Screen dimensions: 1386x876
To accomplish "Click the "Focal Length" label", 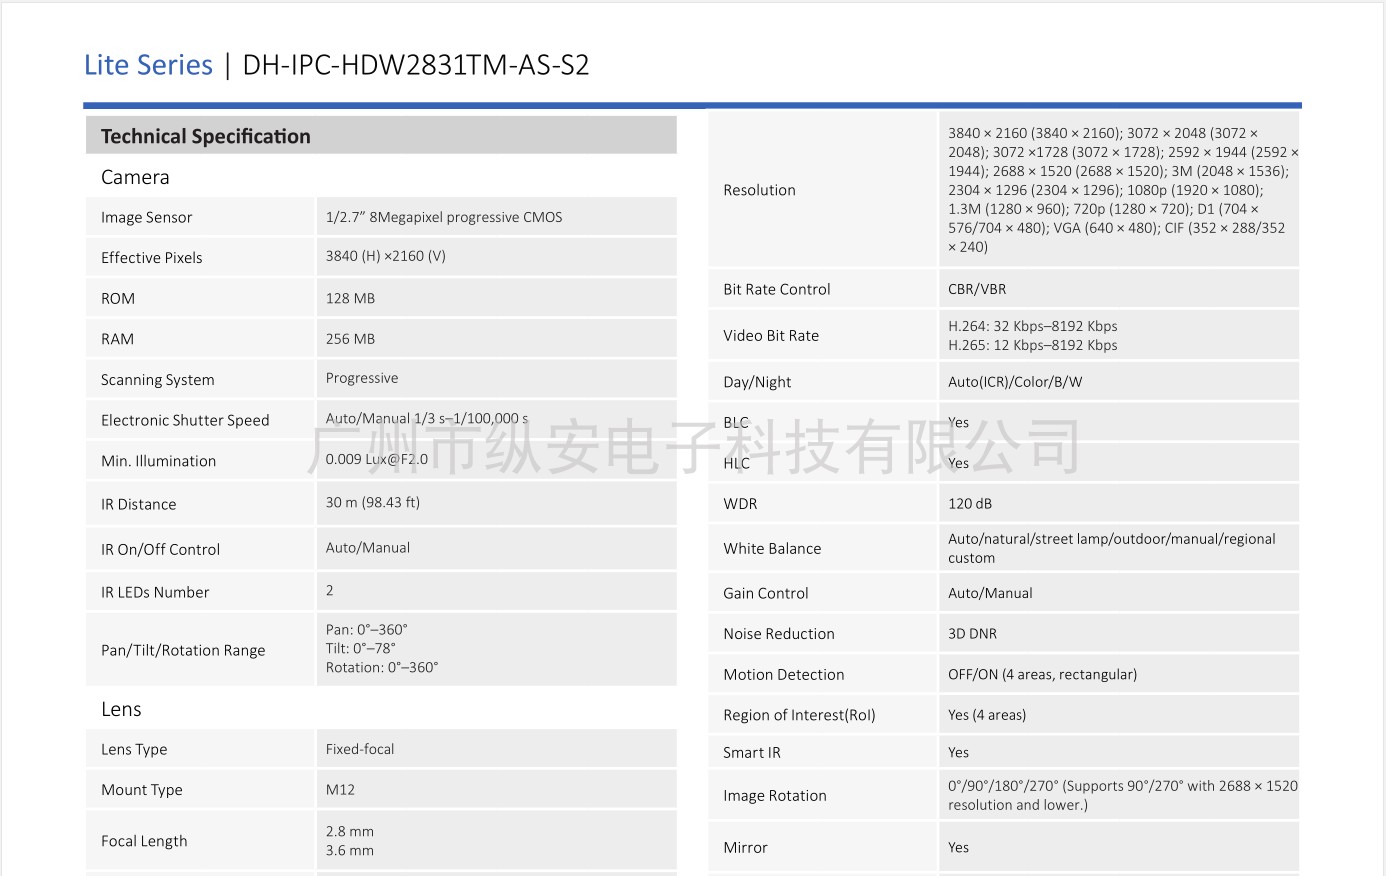I will (x=144, y=841).
